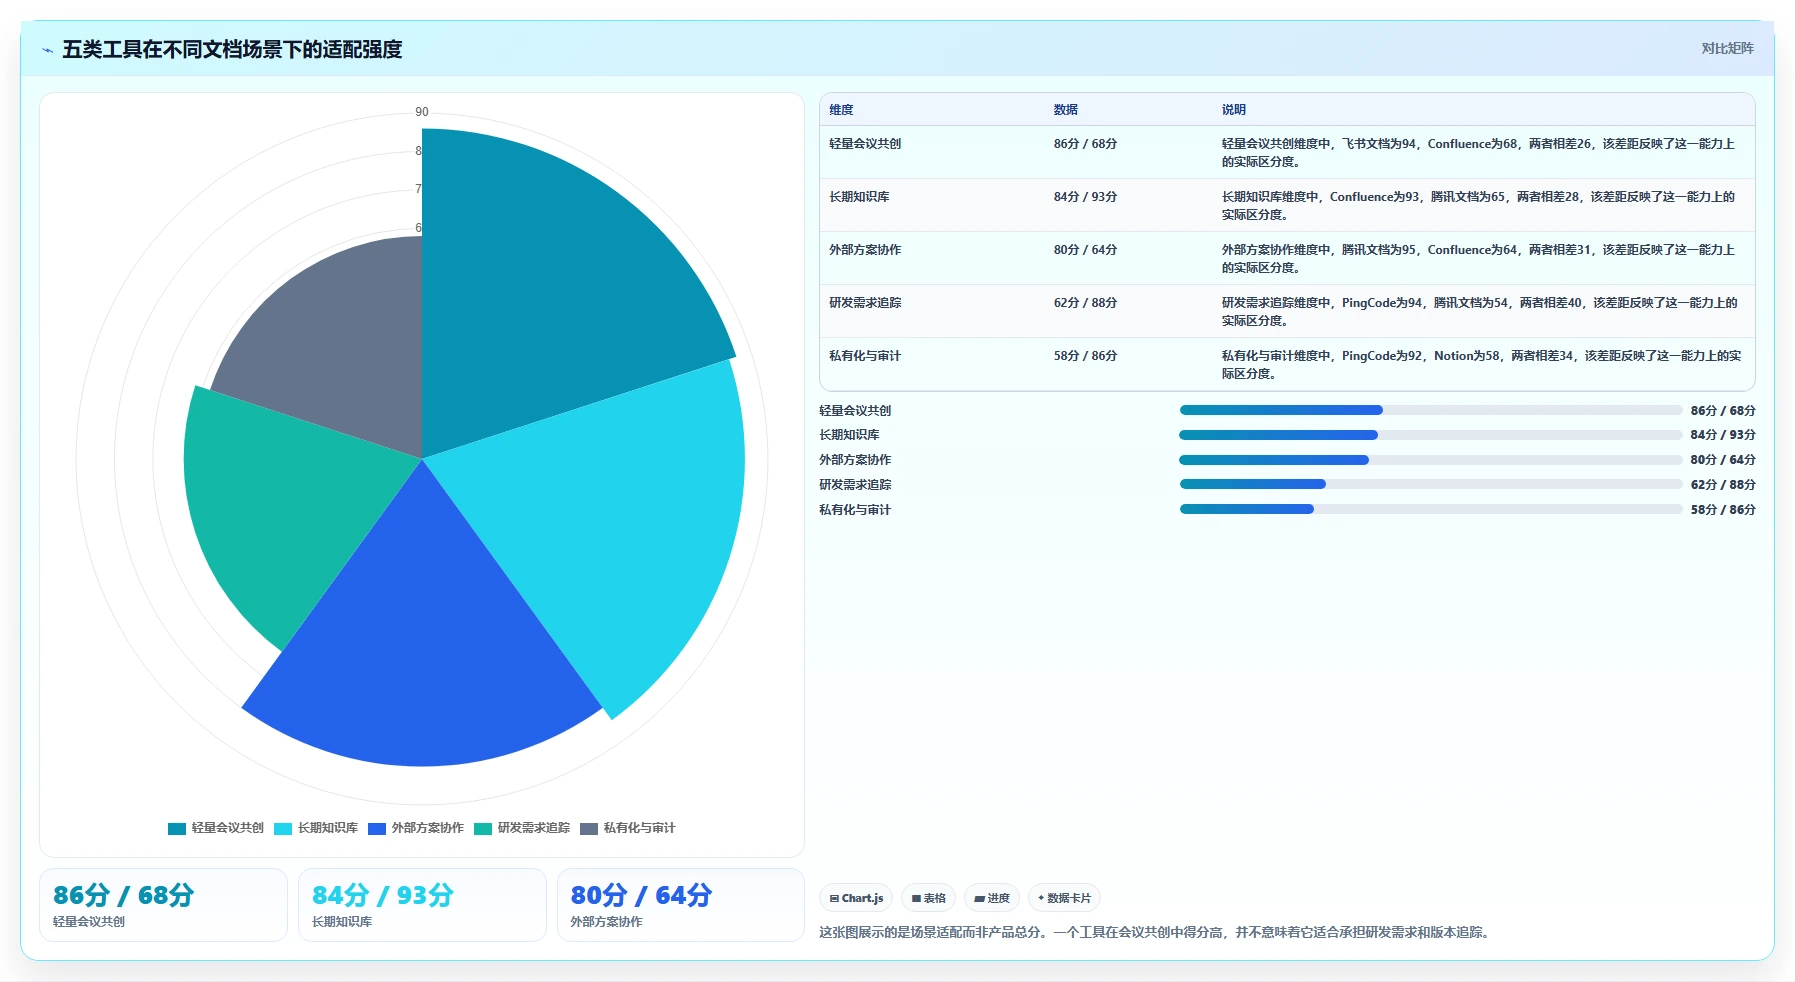Click 外部方案协作 progress bar
This screenshot has width=1795, height=982.
point(1431,460)
